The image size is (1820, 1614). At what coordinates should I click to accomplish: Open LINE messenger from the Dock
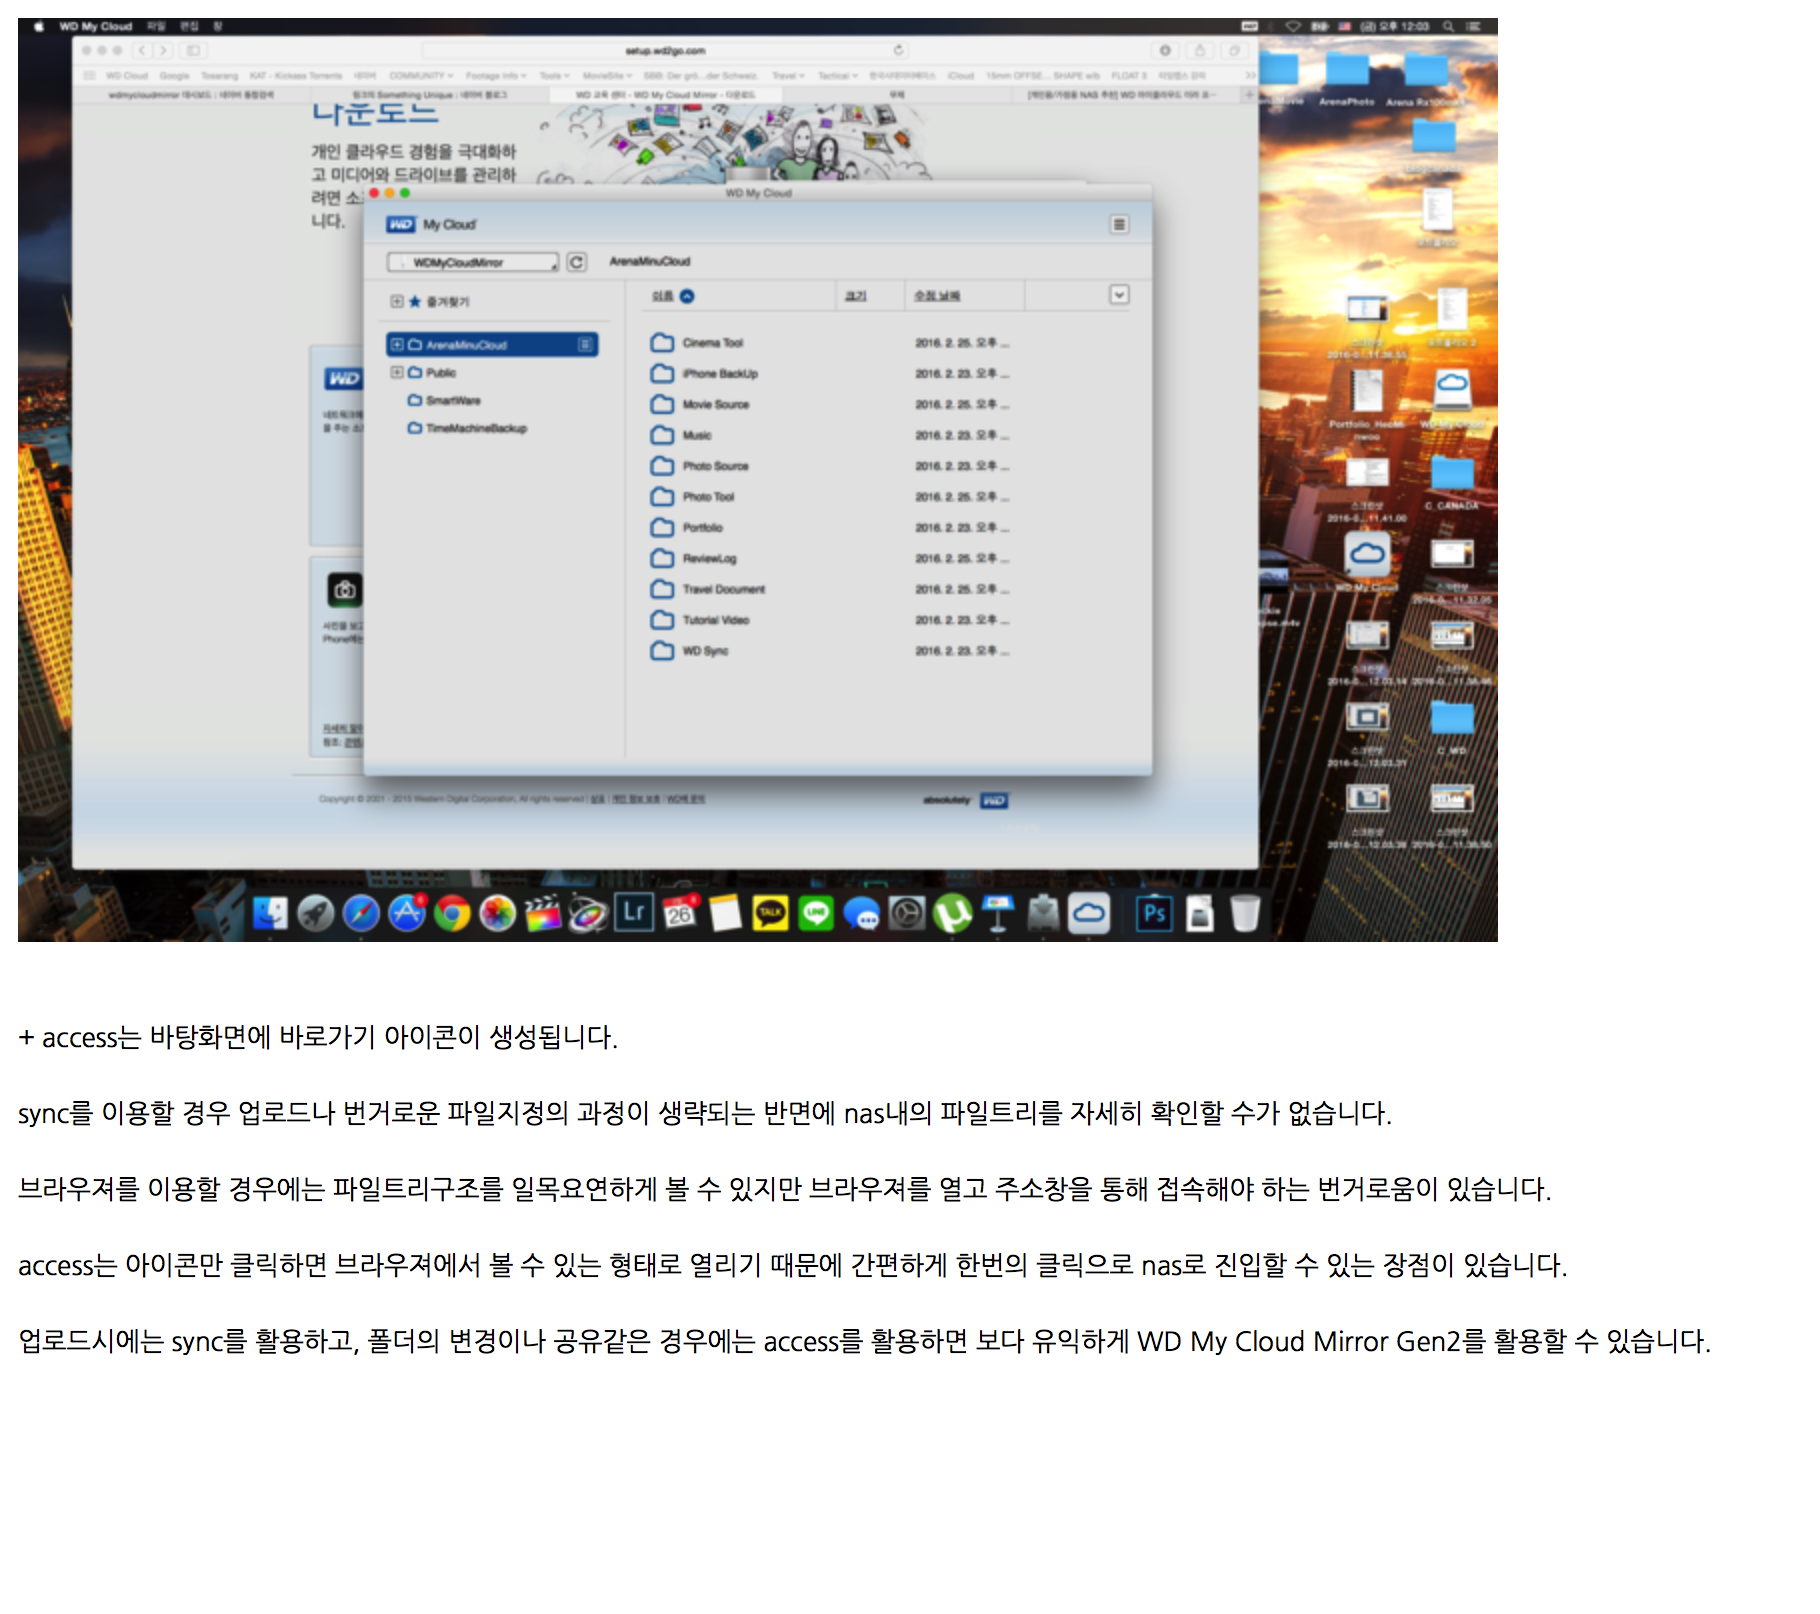coord(816,913)
